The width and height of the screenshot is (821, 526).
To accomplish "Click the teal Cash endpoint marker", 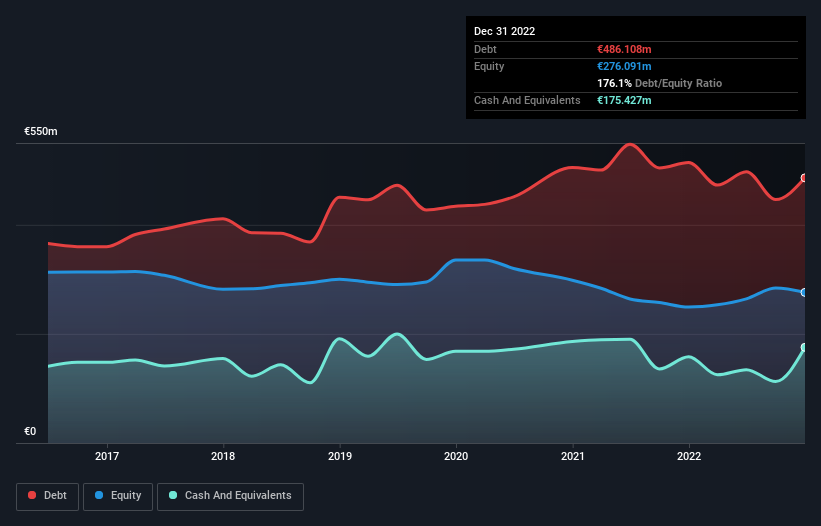I will coord(804,348).
